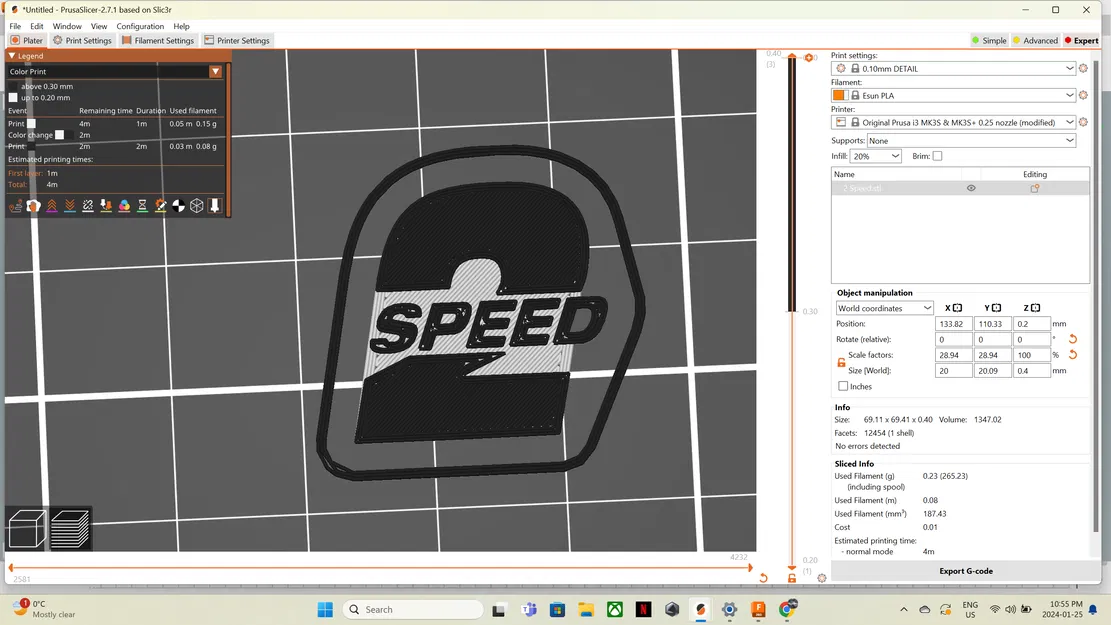Viewport: 1111px width, 625px height.
Task: Select Expert mode
Action: coord(1081,40)
